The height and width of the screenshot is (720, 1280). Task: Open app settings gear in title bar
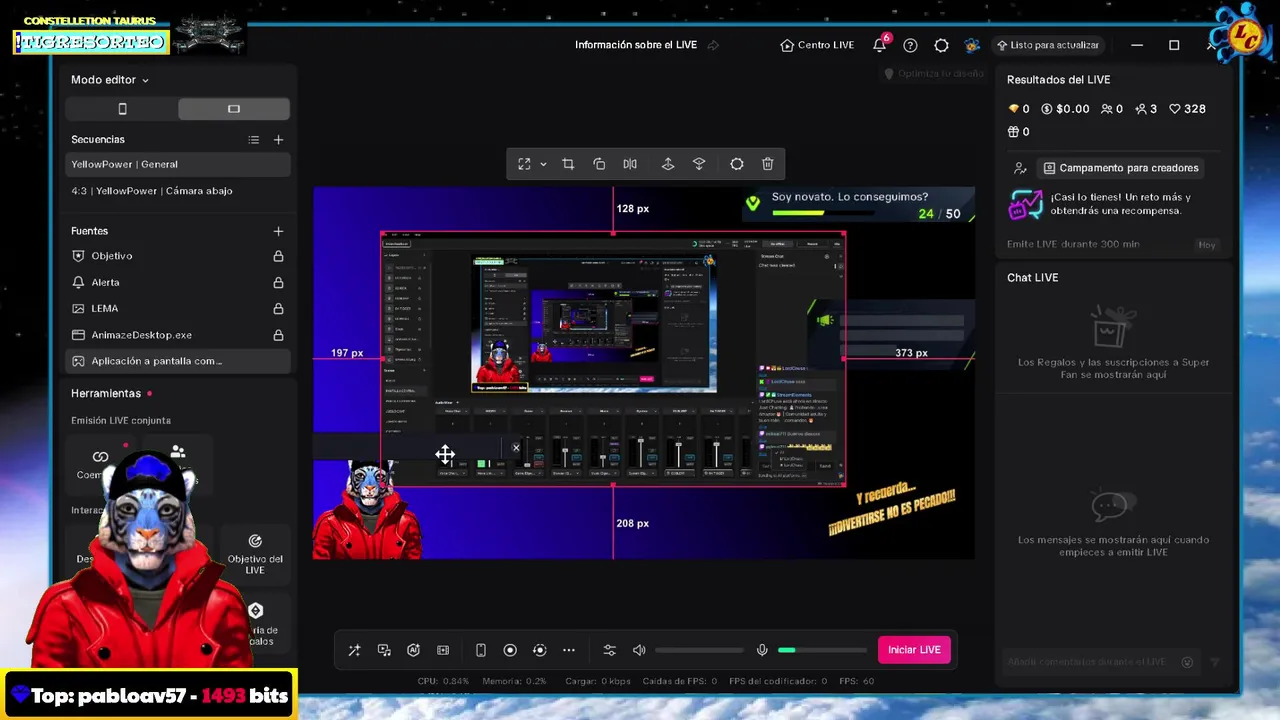pos(941,45)
